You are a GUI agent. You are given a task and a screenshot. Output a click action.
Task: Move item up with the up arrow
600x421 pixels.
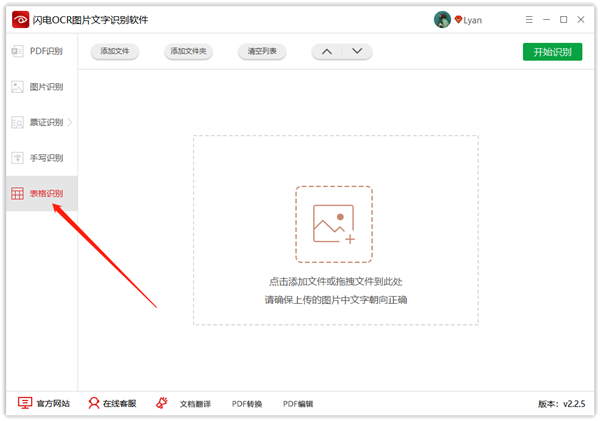[x=327, y=51]
